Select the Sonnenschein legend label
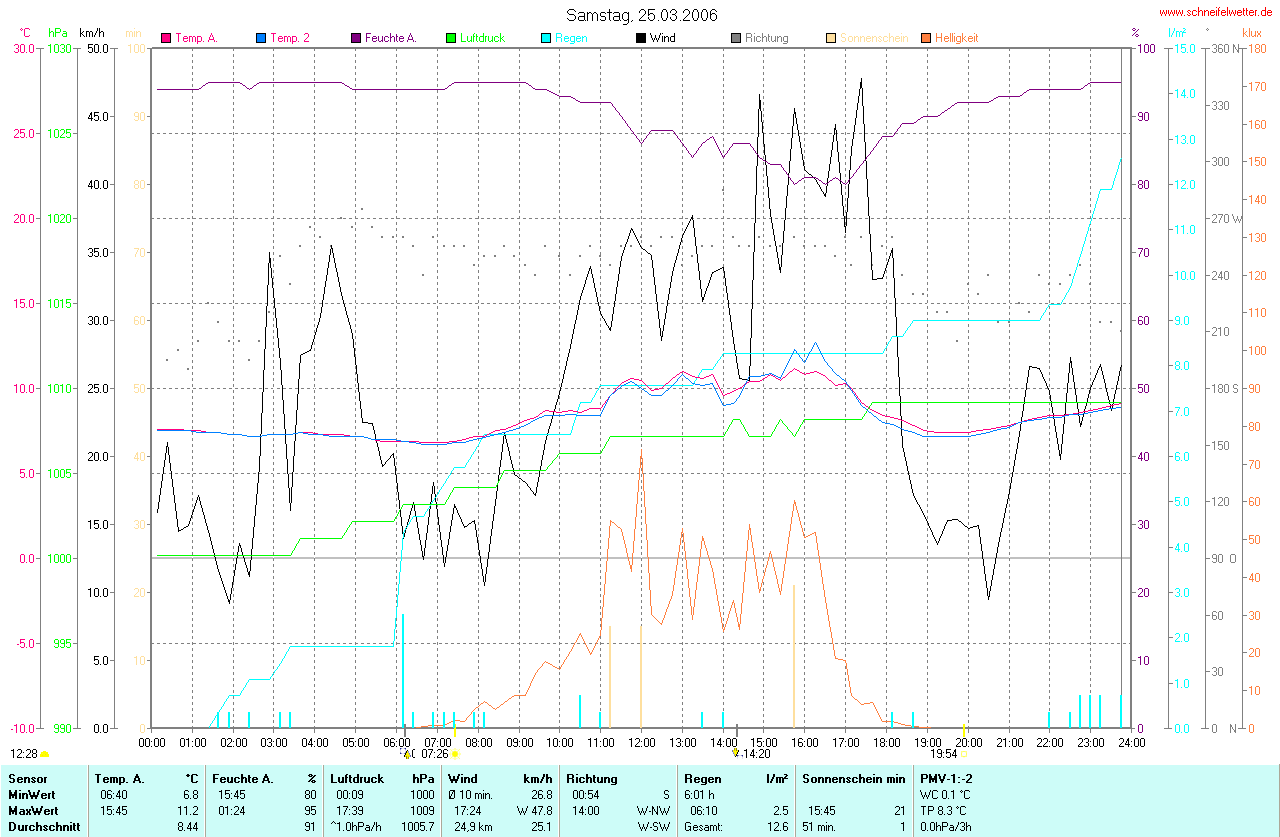Viewport: 1280px width, 837px height. [874, 38]
